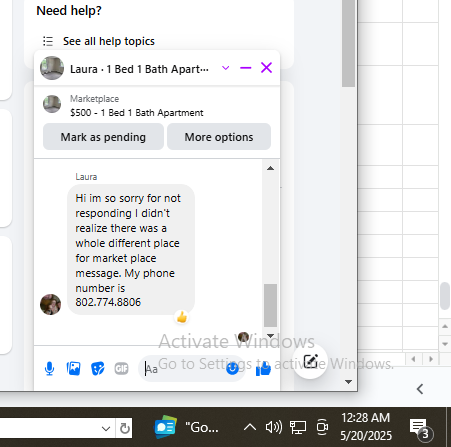Open the notification center with 3 alerts
Image resolution: width=451 pixels, height=447 pixels.
tap(421, 429)
